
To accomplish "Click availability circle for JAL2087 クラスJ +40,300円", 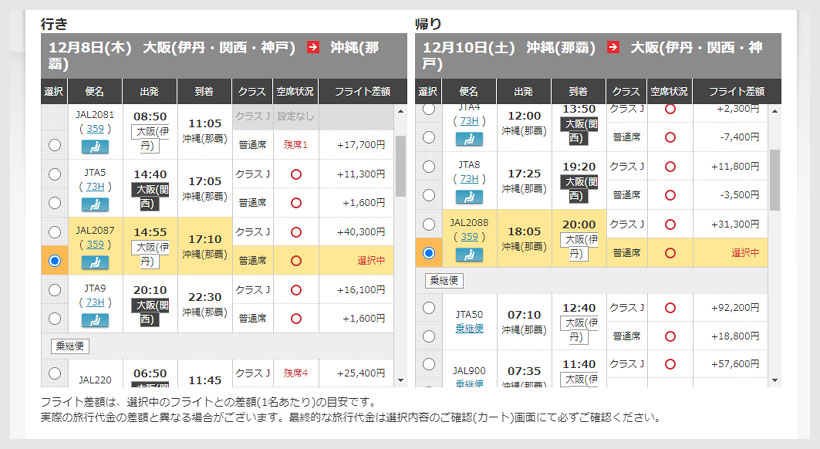I will (296, 232).
